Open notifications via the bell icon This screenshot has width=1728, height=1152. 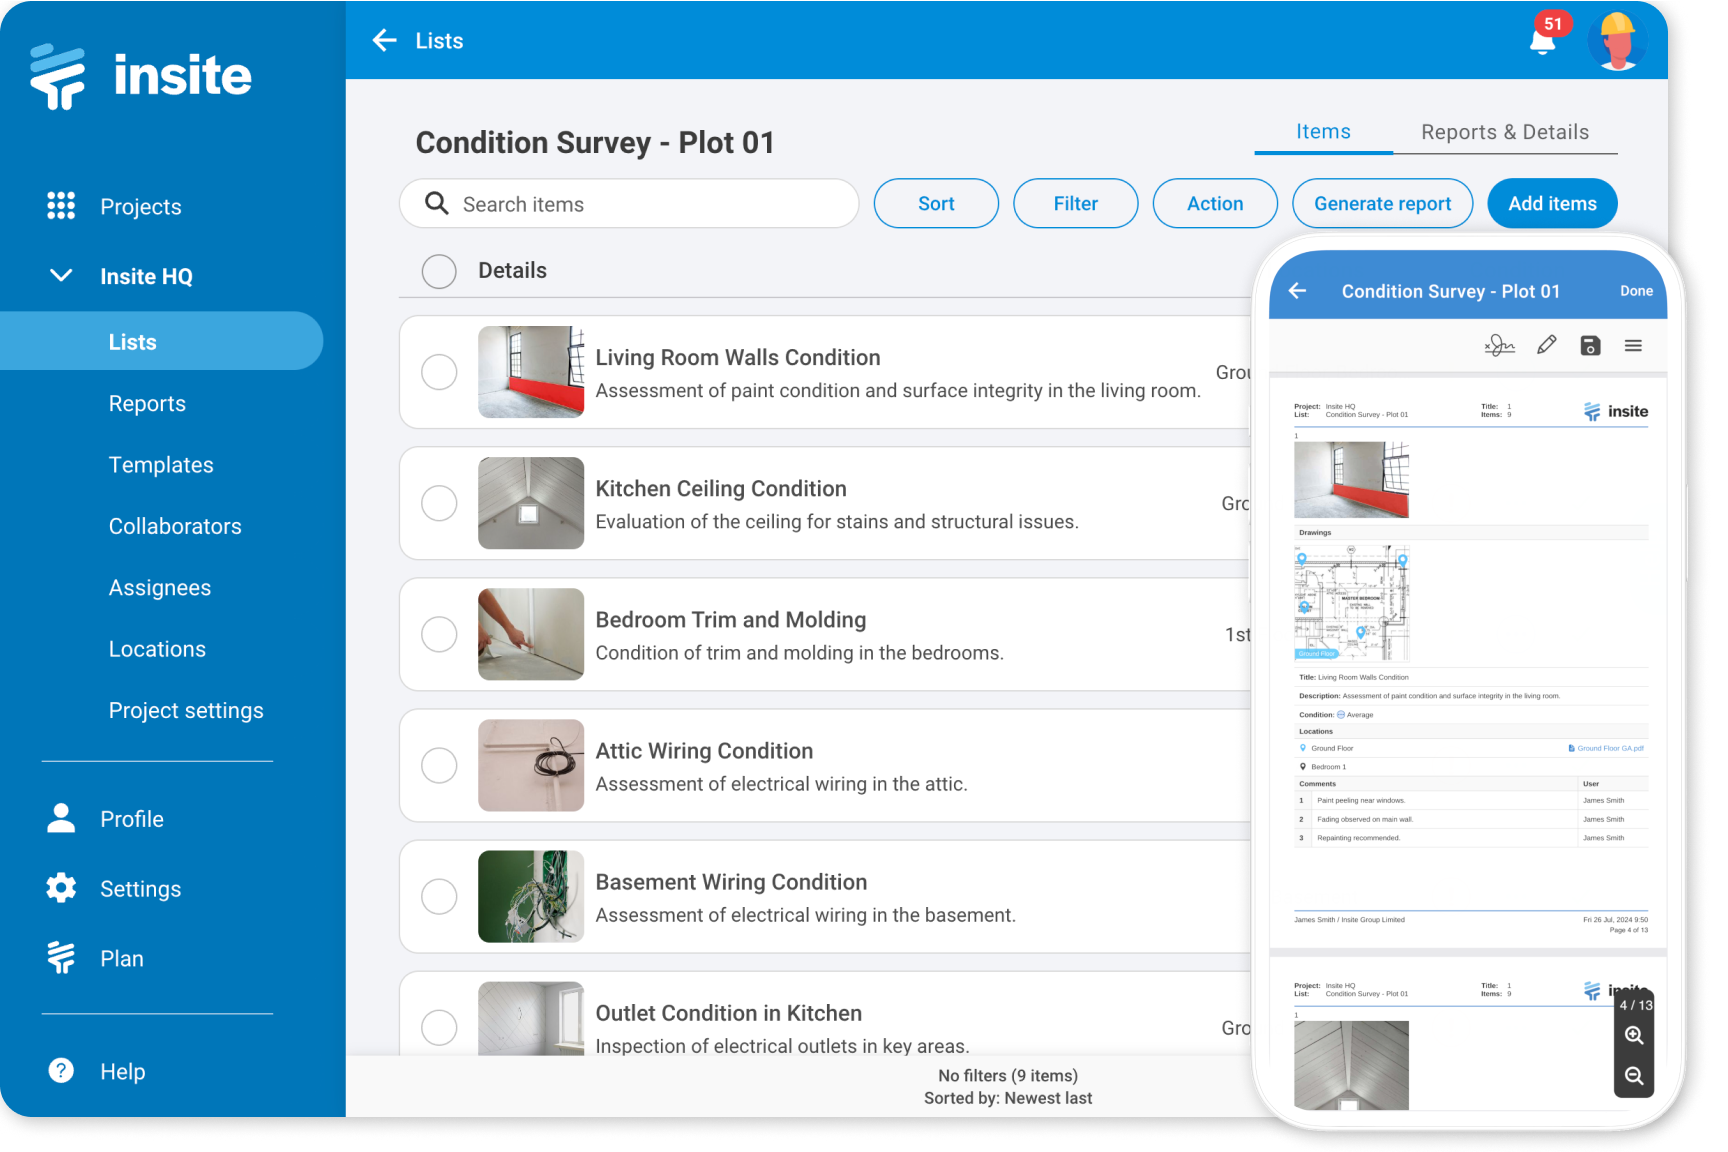1541,41
